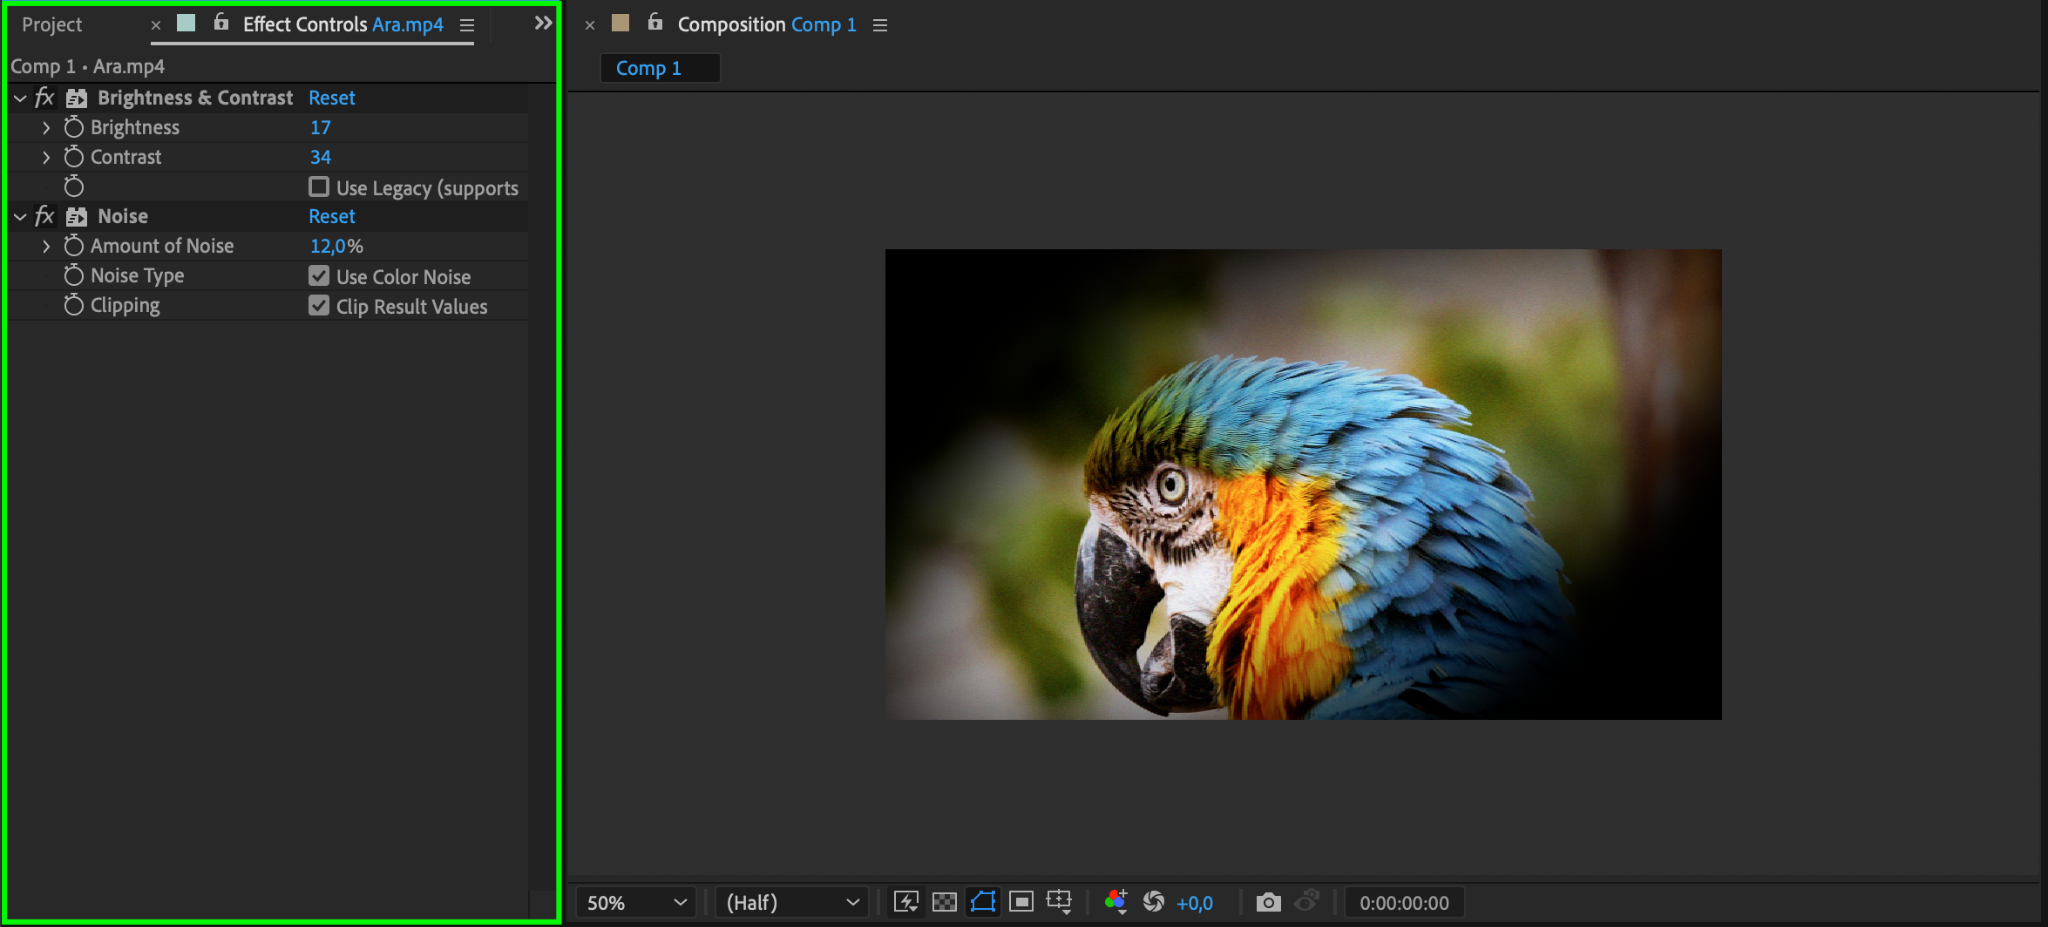Screen dimensions: 2048x927
Task: Reset the Noise effect
Action: (331, 216)
